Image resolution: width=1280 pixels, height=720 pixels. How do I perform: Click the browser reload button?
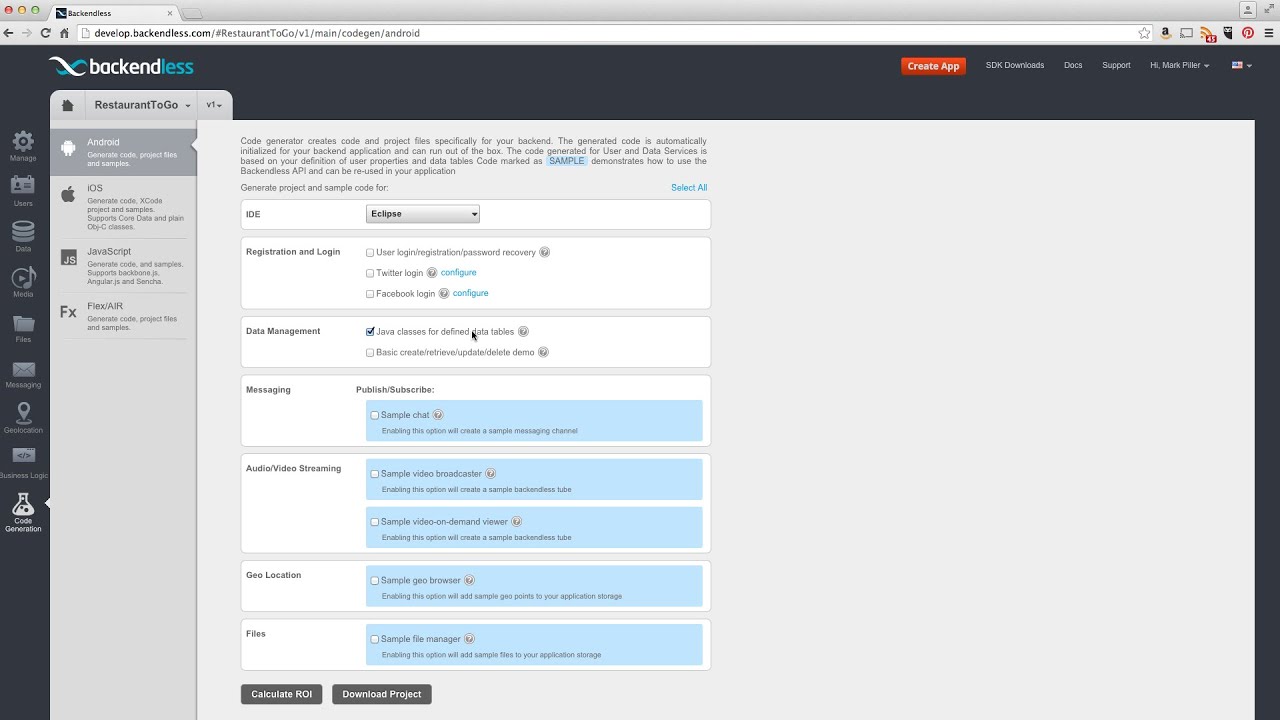coord(45,33)
